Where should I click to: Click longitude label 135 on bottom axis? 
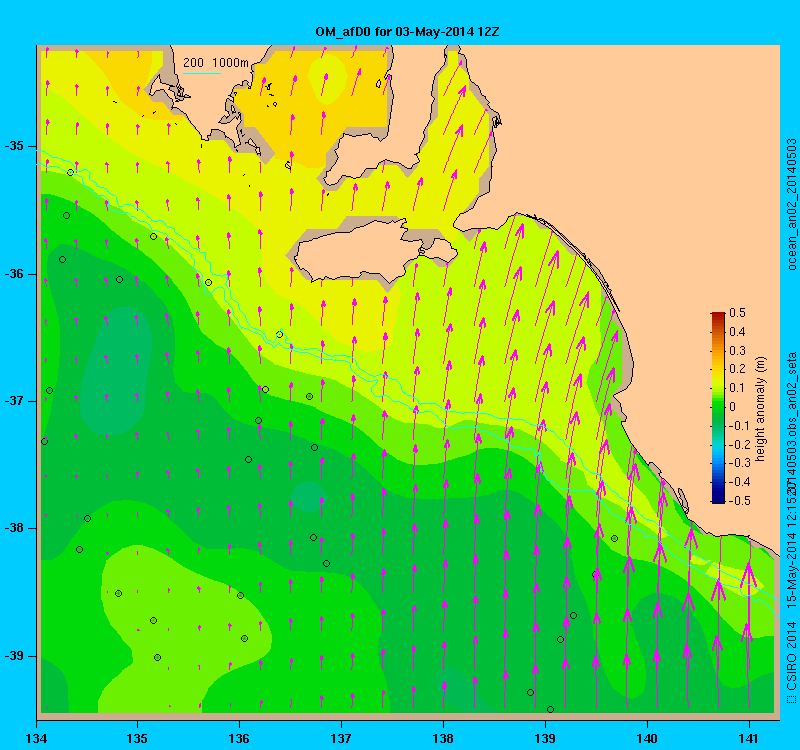(x=137, y=738)
